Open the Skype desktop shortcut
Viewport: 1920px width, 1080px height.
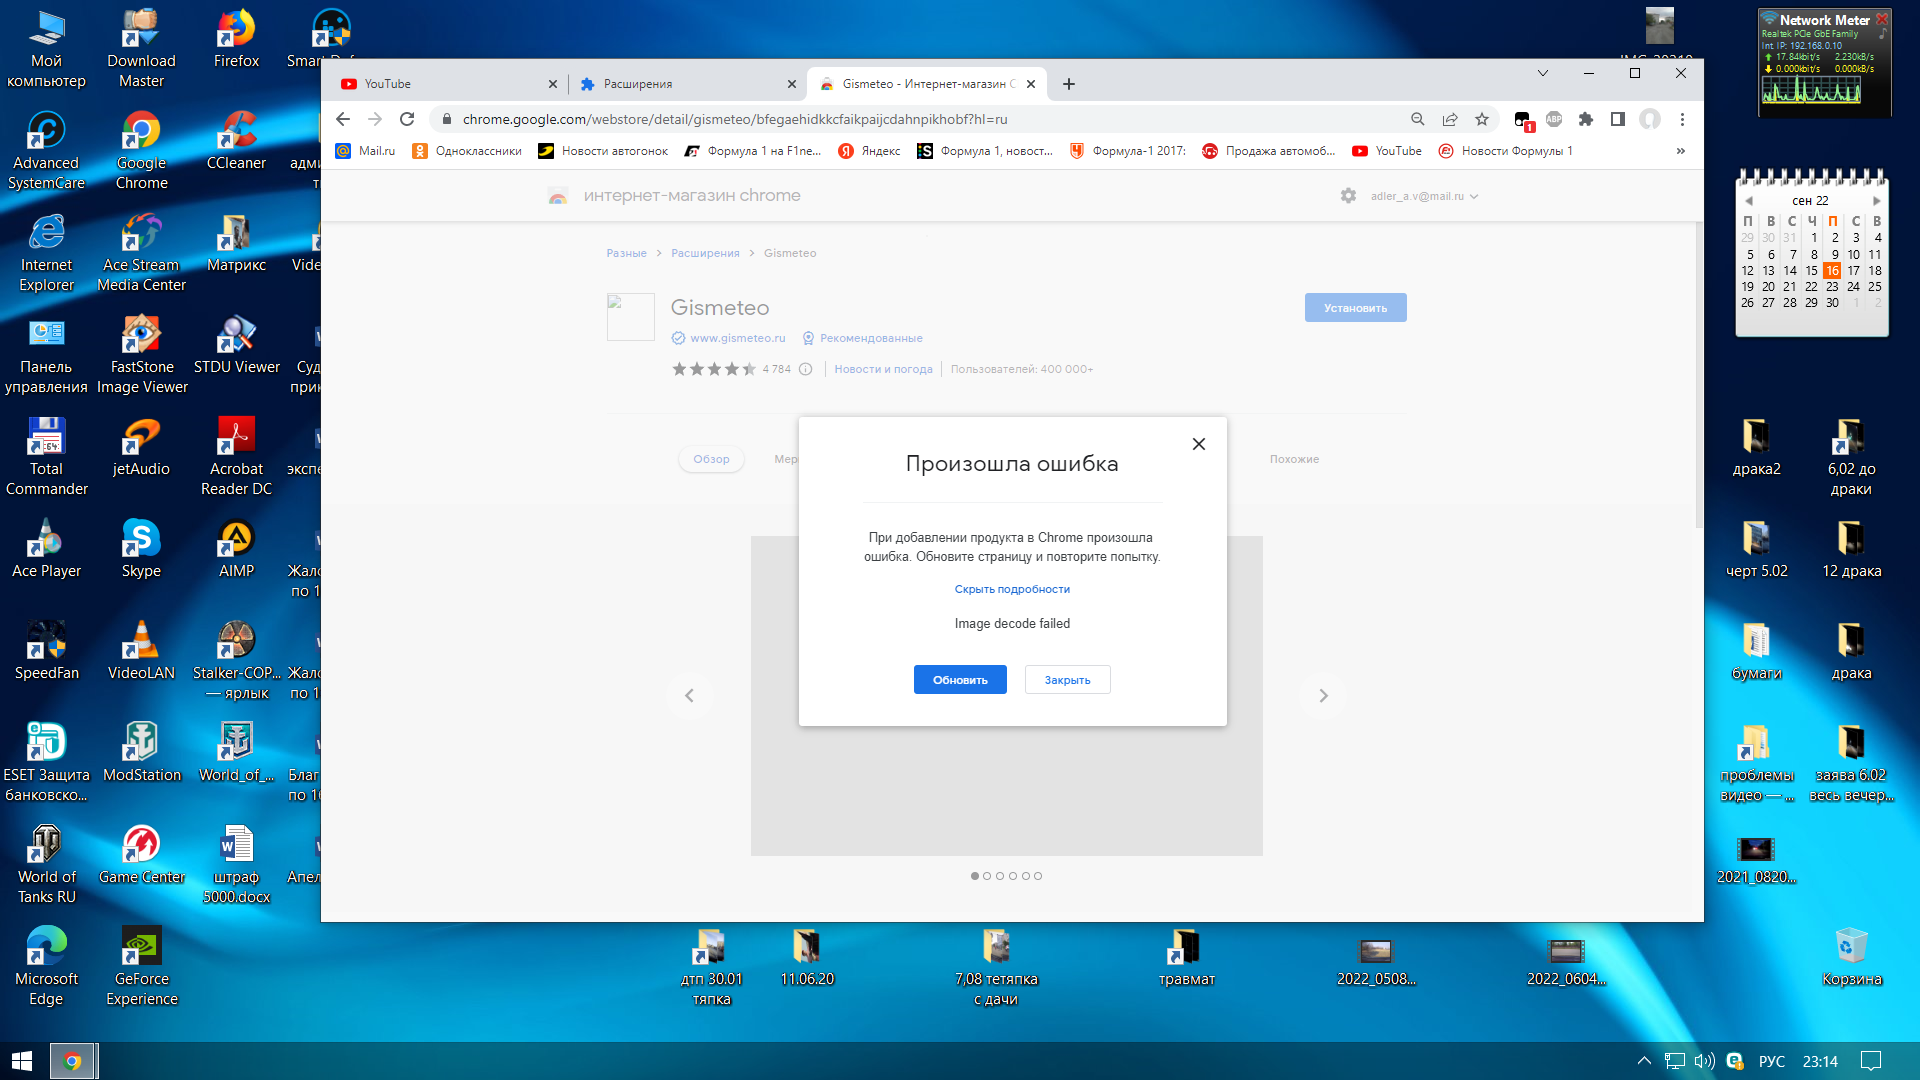tap(141, 548)
